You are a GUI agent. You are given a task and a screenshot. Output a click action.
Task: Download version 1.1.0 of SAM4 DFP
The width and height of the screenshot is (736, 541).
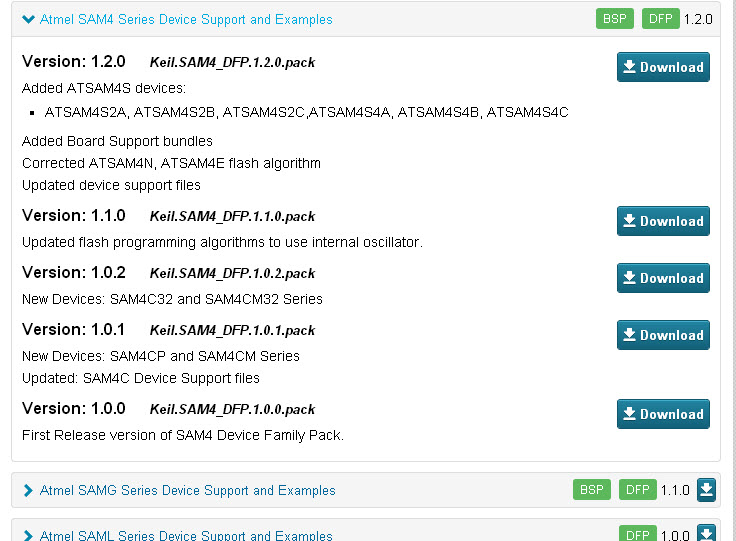pyautogui.click(x=663, y=221)
